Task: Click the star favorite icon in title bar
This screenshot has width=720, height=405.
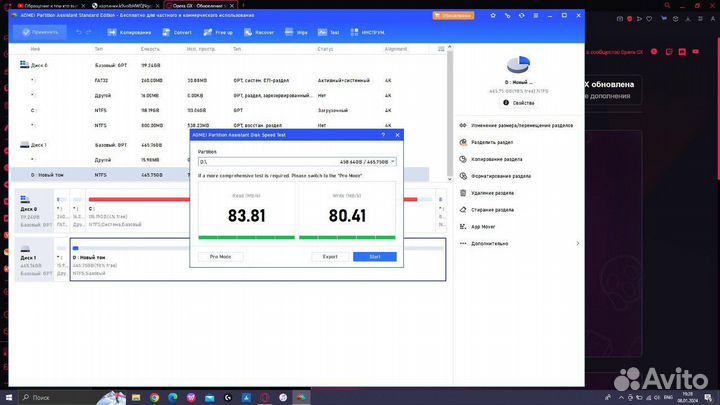Action: pyautogui.click(x=493, y=15)
